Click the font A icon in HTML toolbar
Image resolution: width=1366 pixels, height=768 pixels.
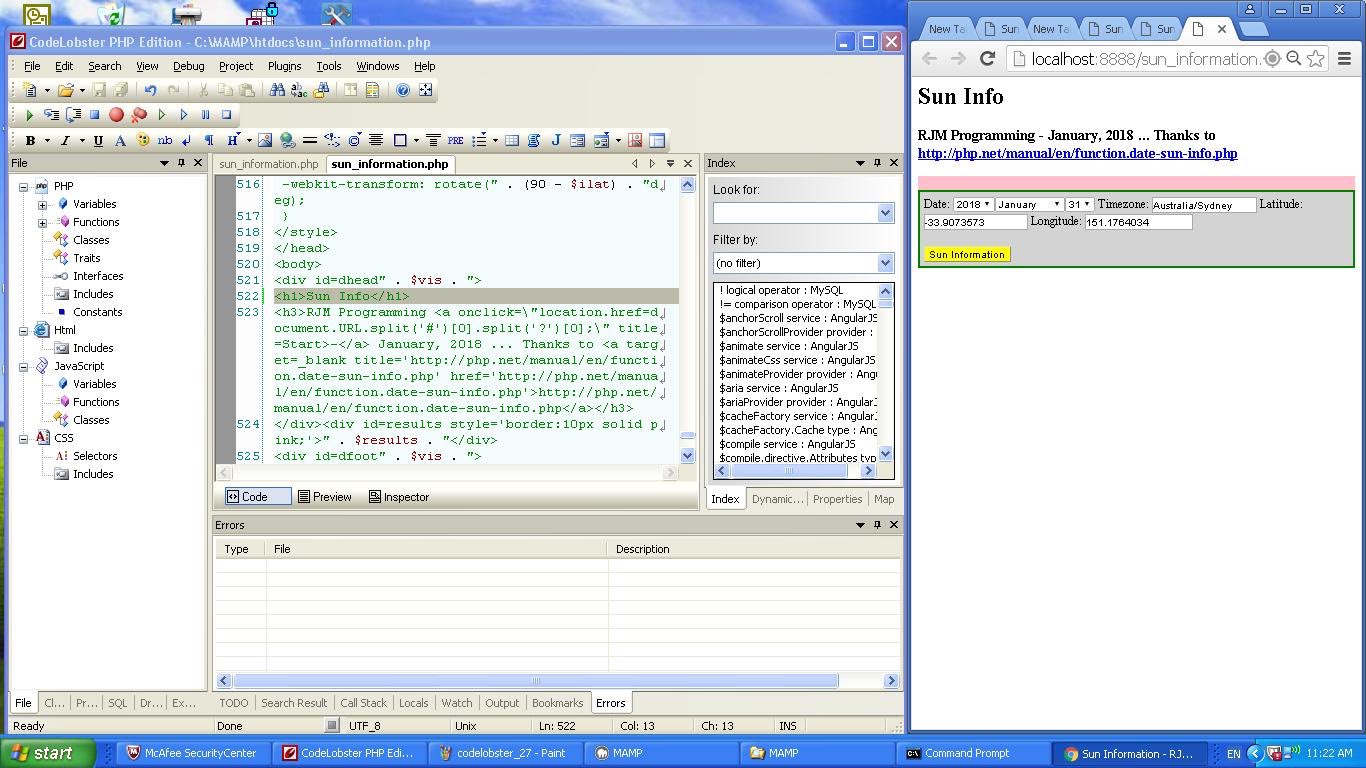tap(120, 140)
